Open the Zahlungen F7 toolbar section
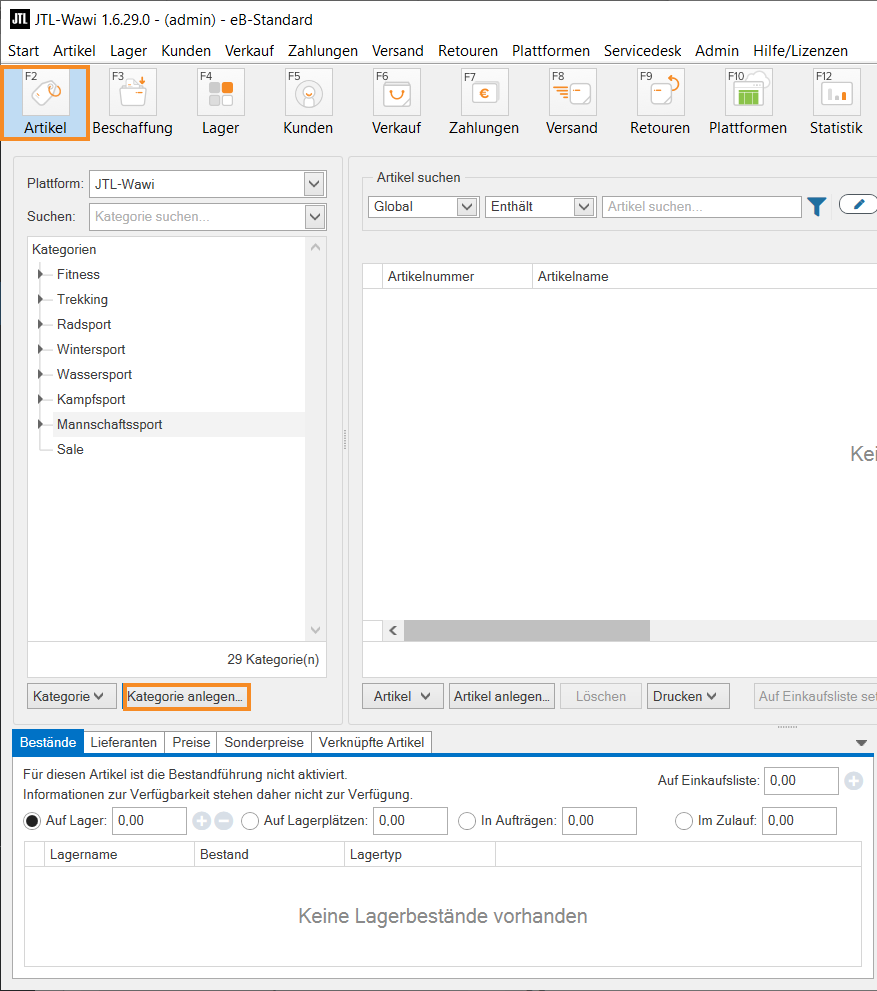 pos(484,102)
